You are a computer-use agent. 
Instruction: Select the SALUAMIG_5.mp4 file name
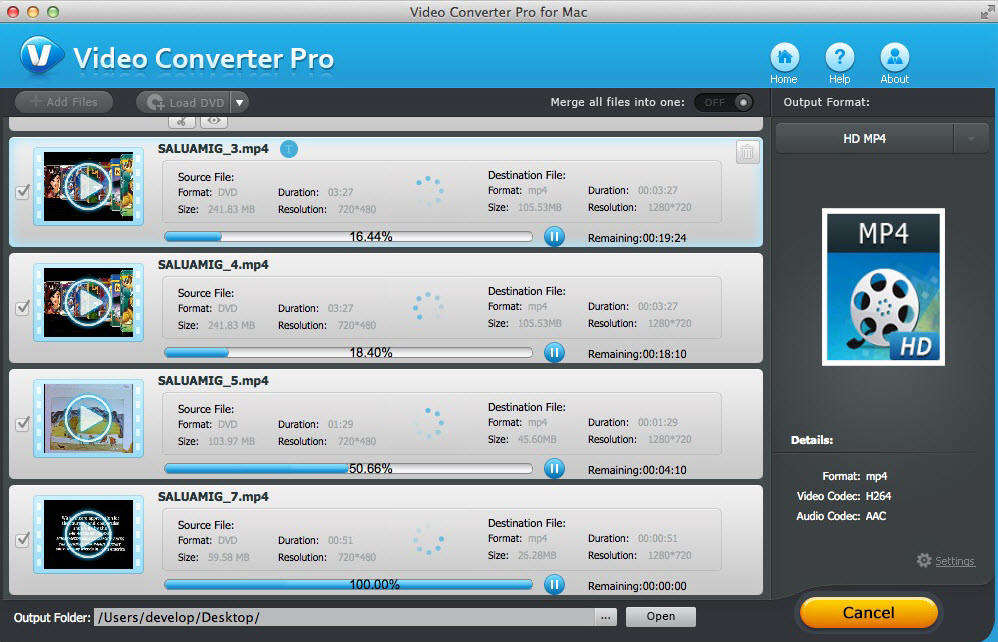[213, 380]
